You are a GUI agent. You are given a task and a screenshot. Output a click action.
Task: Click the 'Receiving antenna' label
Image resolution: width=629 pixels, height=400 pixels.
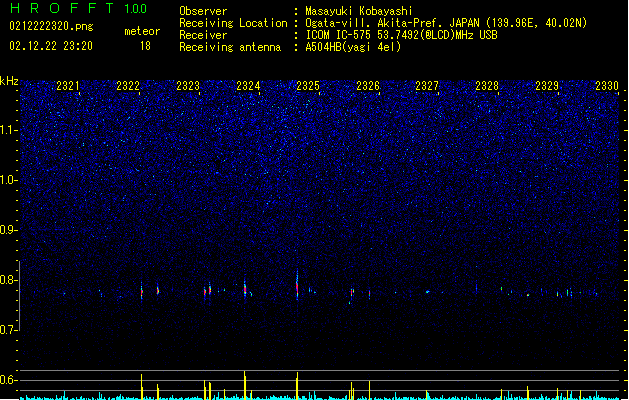pyautogui.click(x=230, y=47)
